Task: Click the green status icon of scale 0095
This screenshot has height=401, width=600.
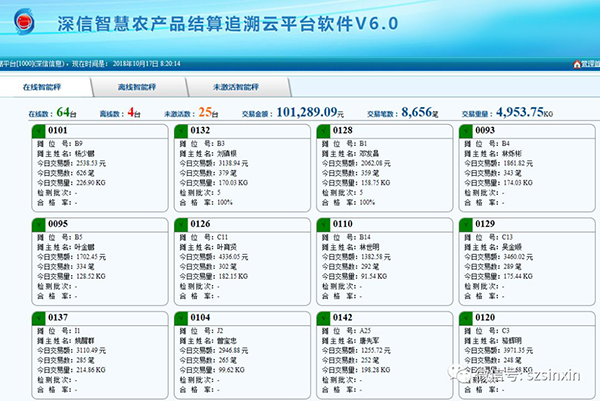Action: point(36,225)
